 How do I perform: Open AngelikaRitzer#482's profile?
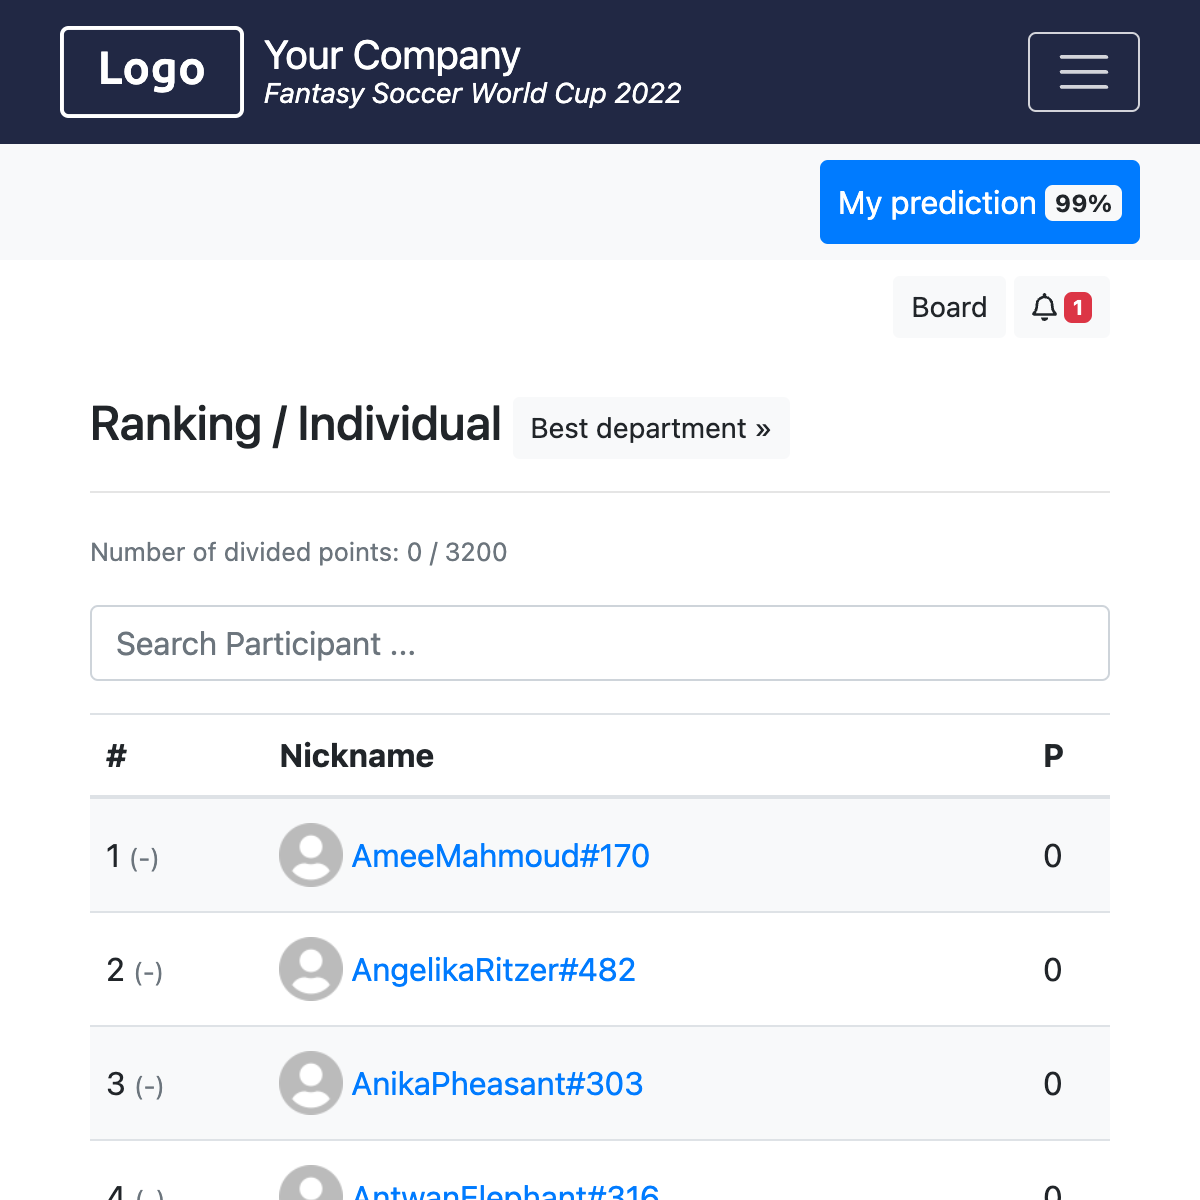pos(493,970)
